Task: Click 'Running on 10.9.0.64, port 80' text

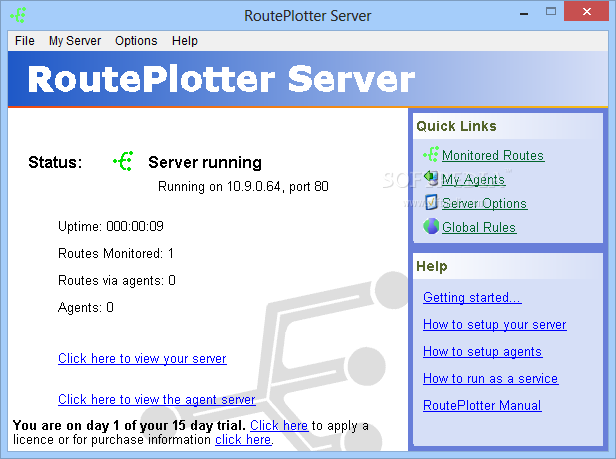Action: pos(243,187)
